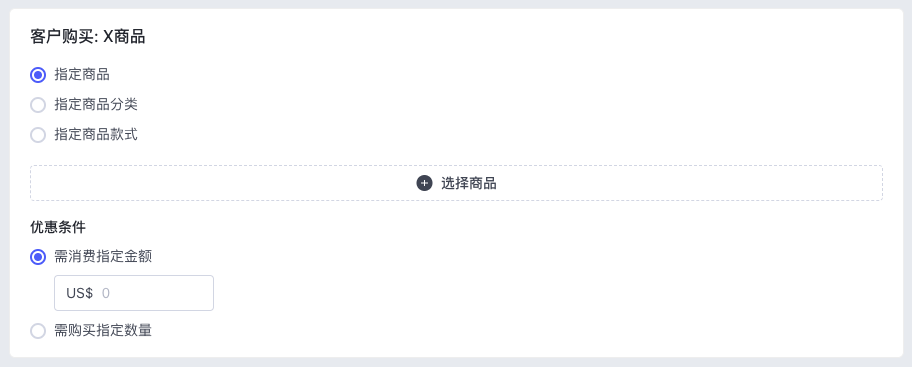Pick the 指定商品款式 radio circle
912x367 pixels.
click(x=38, y=135)
